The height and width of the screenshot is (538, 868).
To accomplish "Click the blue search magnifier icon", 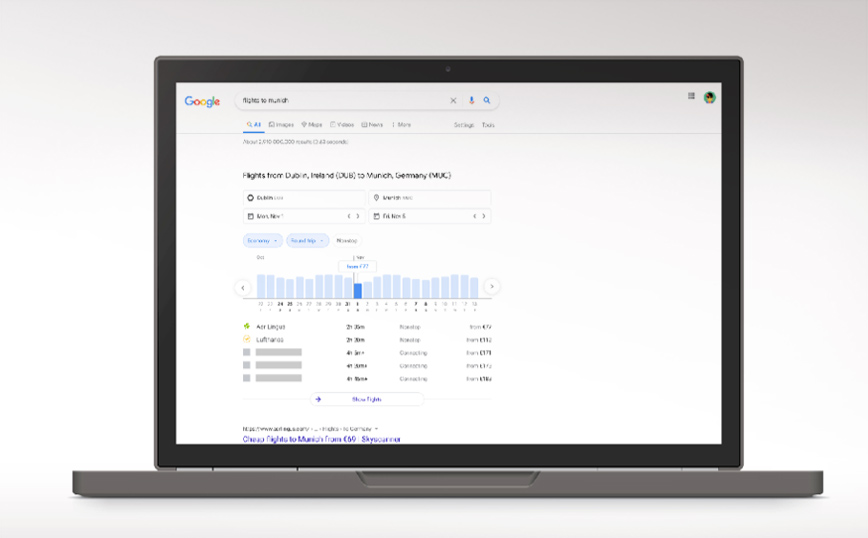I will tap(487, 101).
